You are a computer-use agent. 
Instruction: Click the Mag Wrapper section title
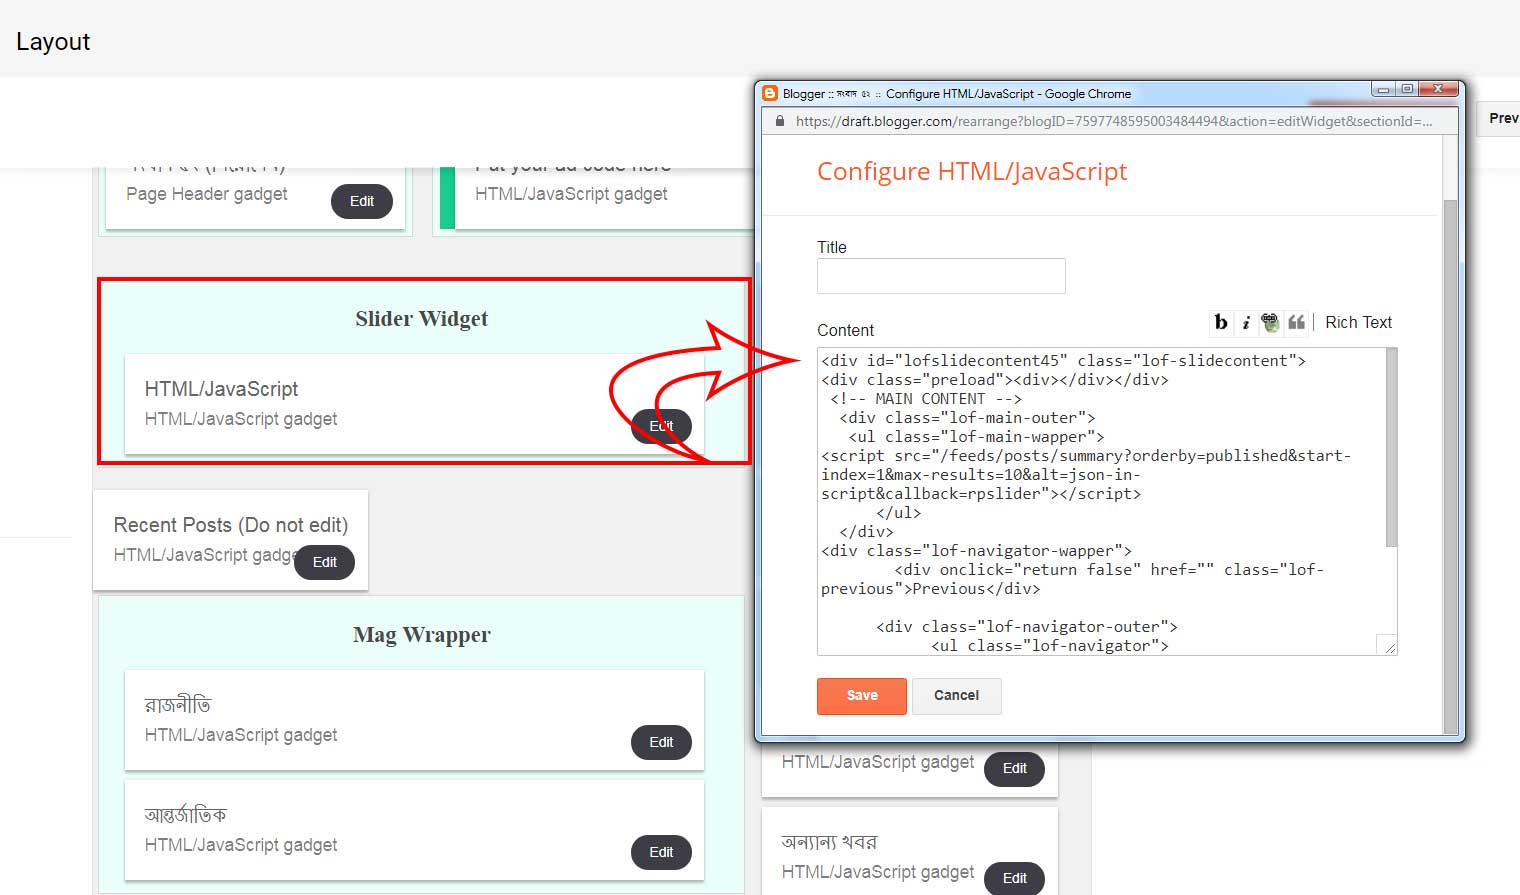pyautogui.click(x=422, y=635)
